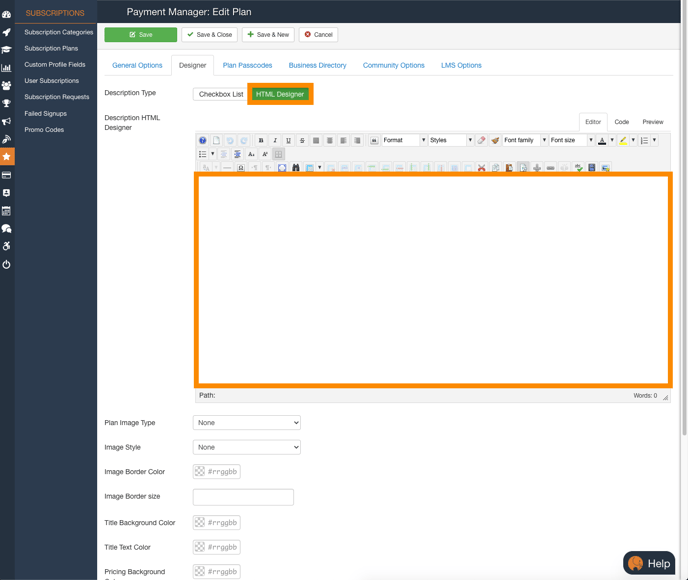The height and width of the screenshot is (580, 688).
Task: Click the Bold formatting icon
Action: pyautogui.click(x=261, y=141)
